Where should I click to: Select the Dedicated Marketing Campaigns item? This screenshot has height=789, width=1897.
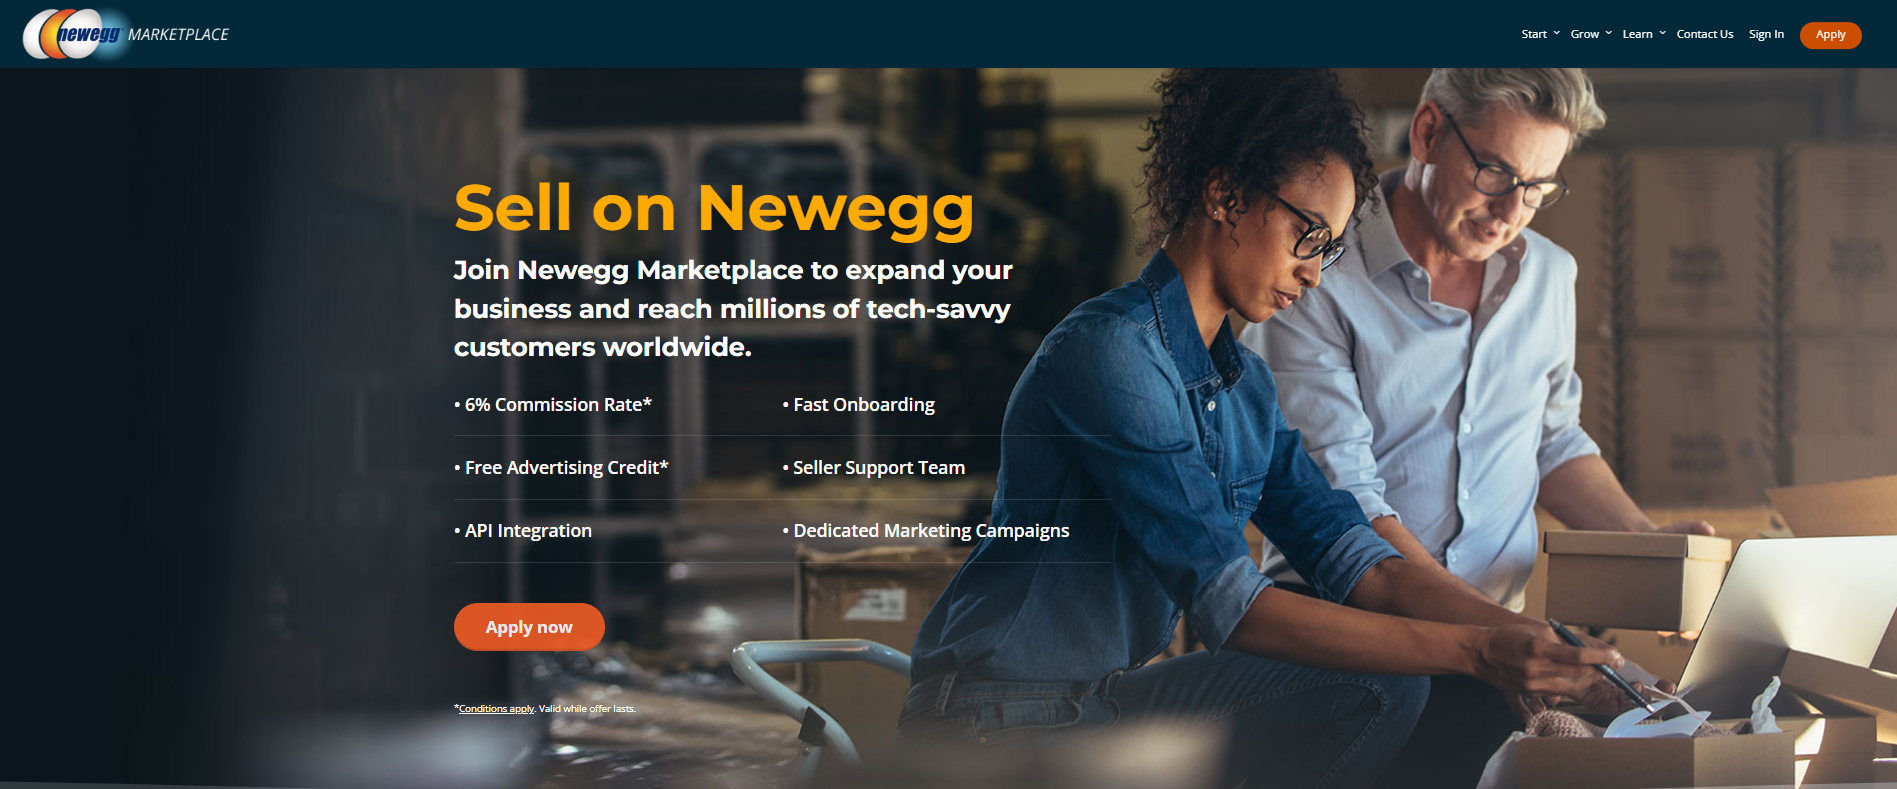pyautogui.click(x=926, y=531)
